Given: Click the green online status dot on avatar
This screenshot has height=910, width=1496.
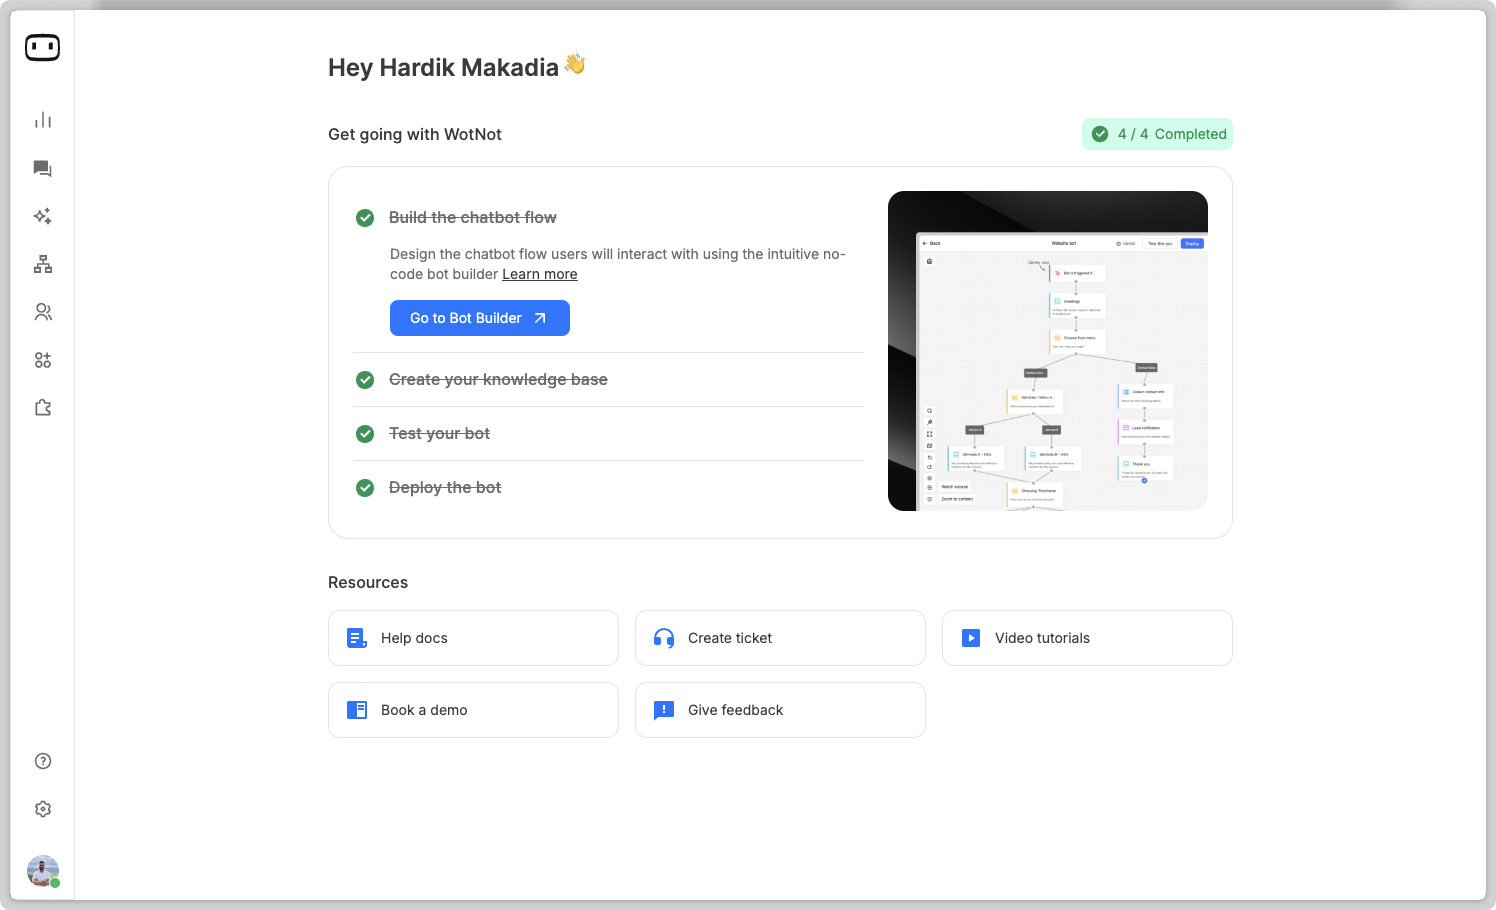Looking at the screenshot, I should [x=55, y=883].
